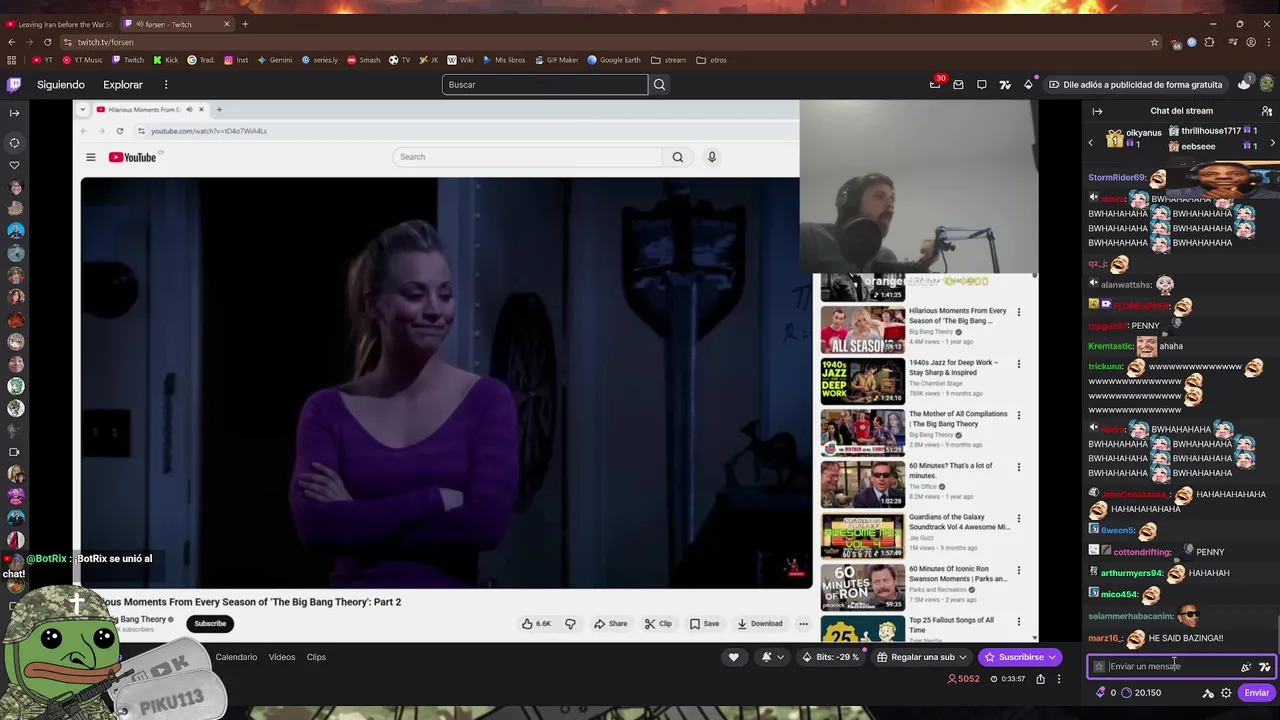Focus the Buscar search field
The height and width of the screenshot is (720, 1280).
pyautogui.click(x=545, y=85)
